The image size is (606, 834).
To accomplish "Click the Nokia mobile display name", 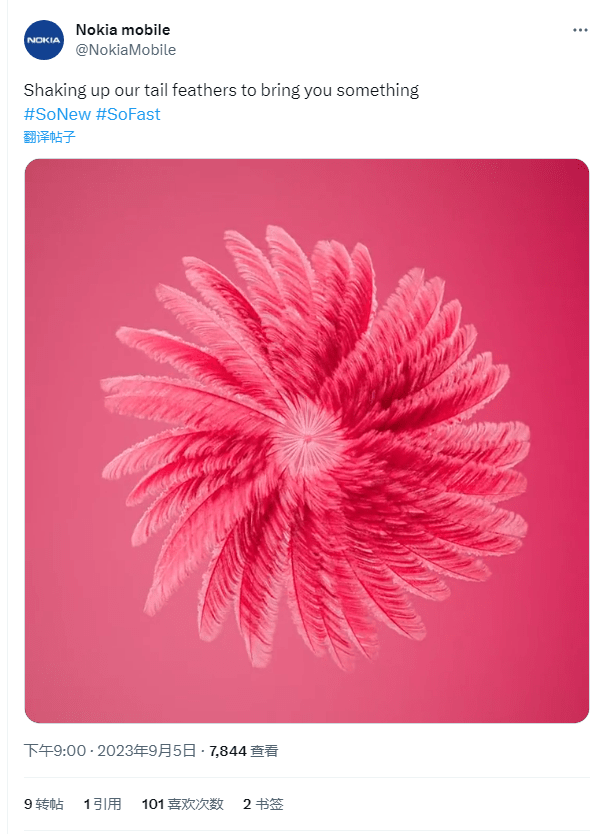I will click(123, 30).
